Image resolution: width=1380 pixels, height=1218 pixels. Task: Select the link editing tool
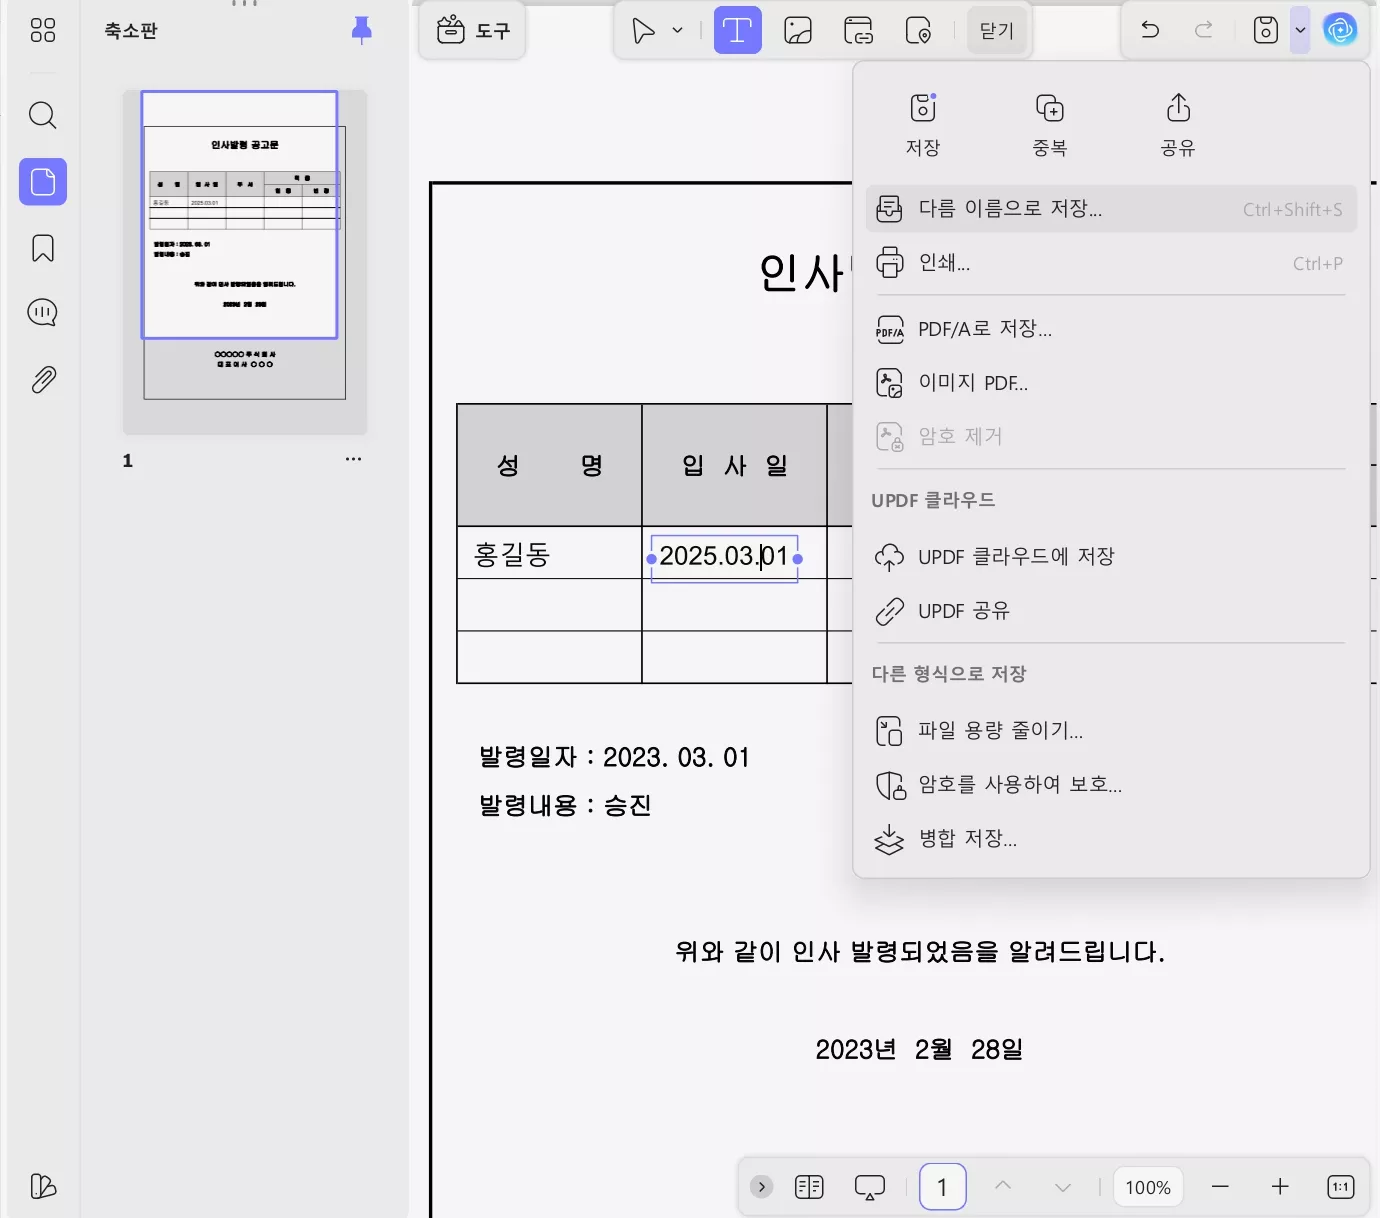pos(859,30)
